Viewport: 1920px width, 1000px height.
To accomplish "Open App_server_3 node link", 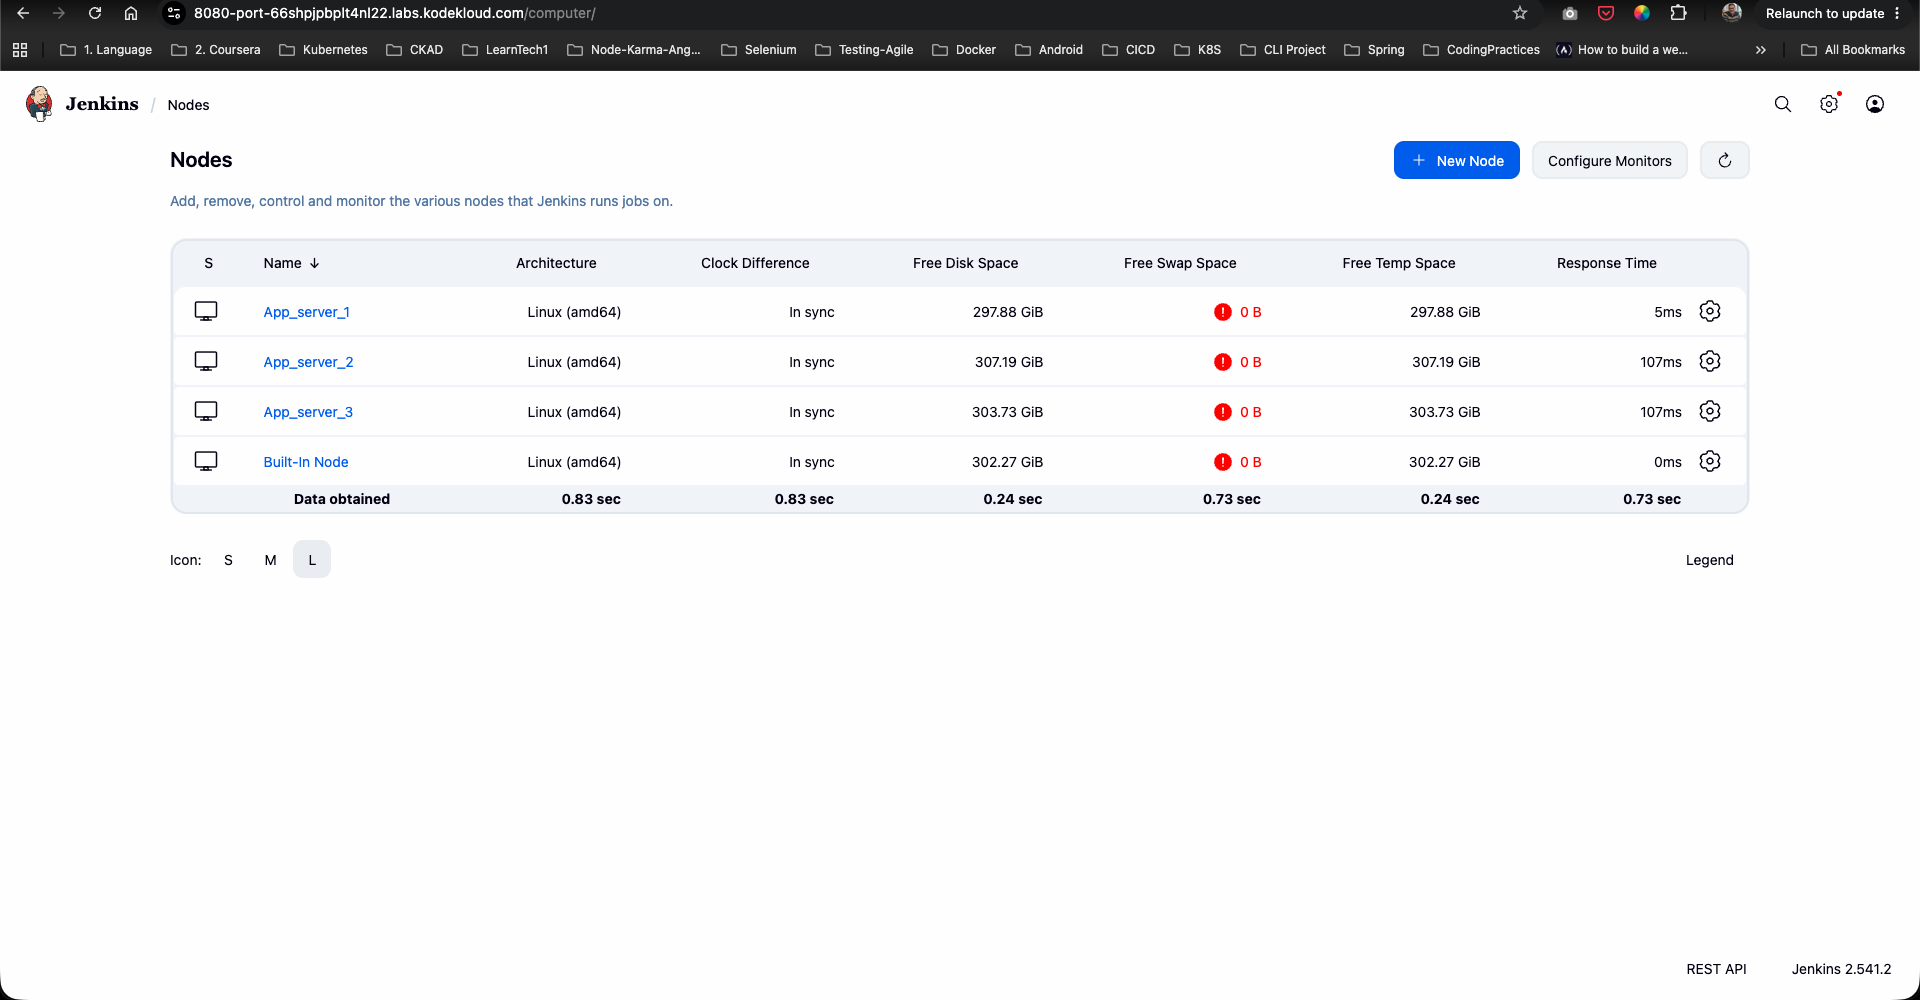I will 308,412.
